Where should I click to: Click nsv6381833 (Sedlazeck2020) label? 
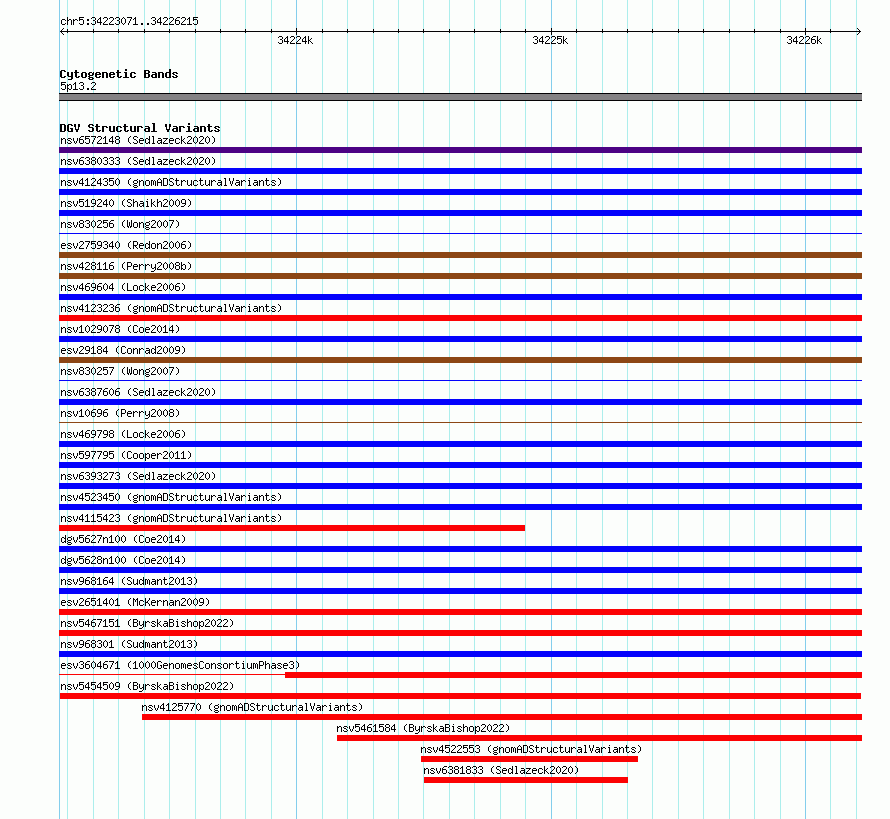pos(501,770)
